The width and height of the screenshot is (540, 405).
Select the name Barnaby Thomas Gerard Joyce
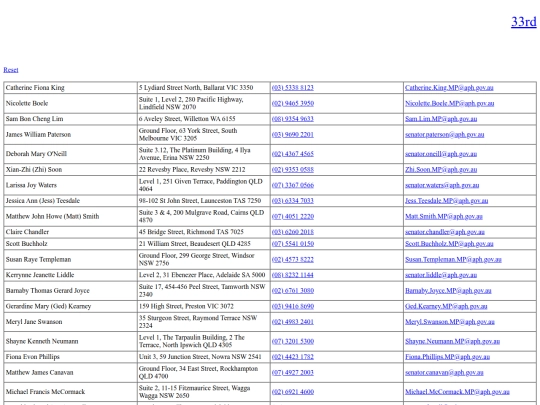(48, 291)
